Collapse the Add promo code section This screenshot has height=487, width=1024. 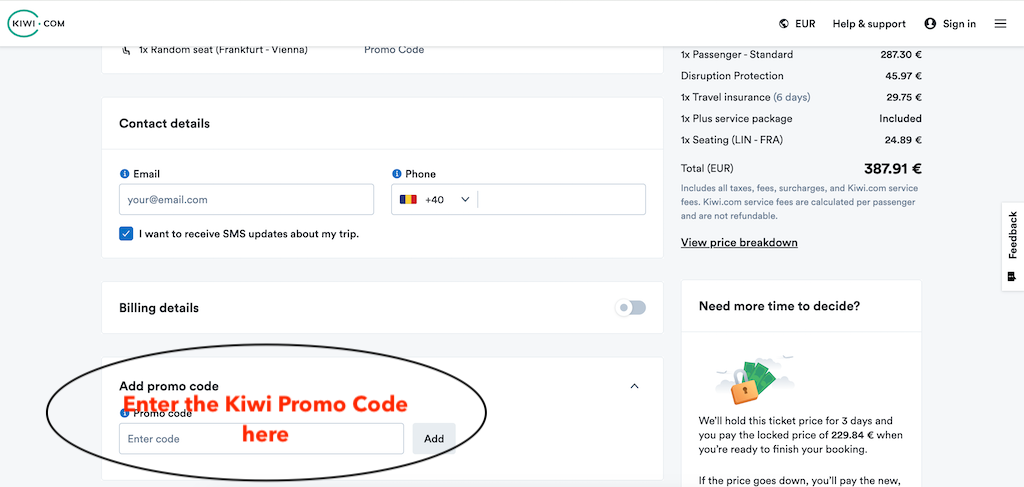[634, 386]
